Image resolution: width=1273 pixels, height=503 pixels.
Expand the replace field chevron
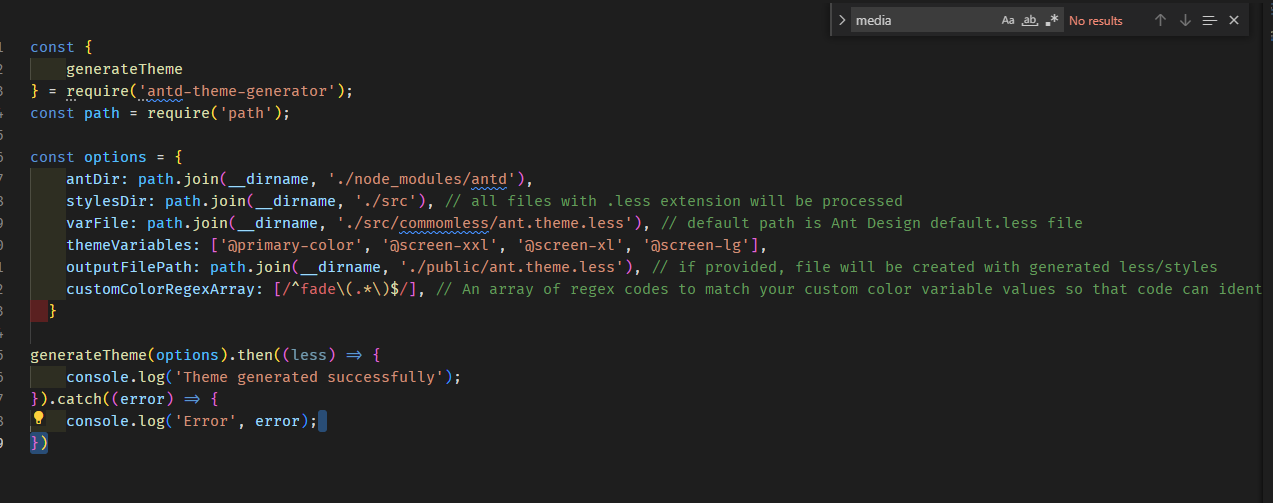841,20
